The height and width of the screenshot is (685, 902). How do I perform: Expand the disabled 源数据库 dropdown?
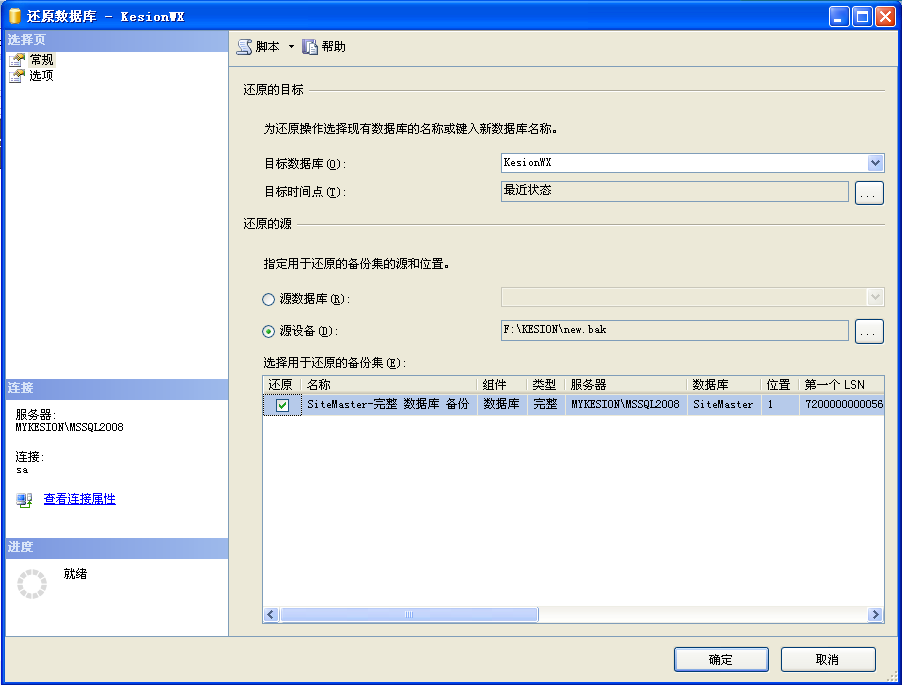[x=875, y=297]
